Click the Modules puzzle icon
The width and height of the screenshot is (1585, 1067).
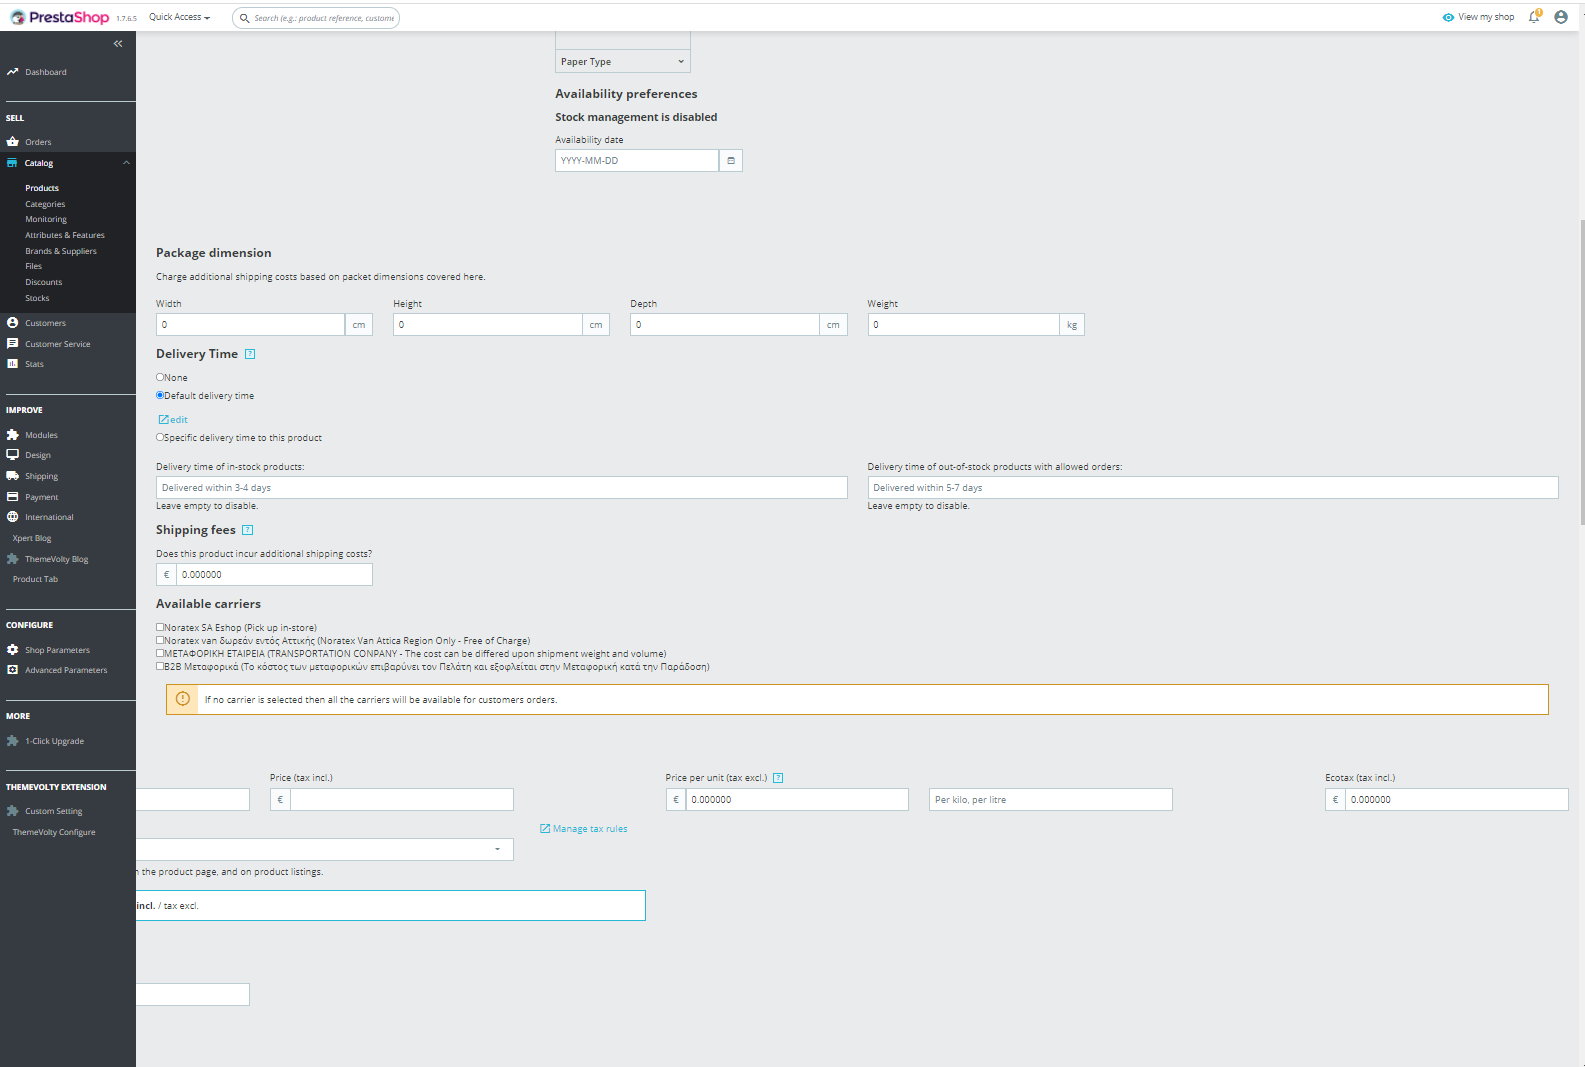point(13,435)
